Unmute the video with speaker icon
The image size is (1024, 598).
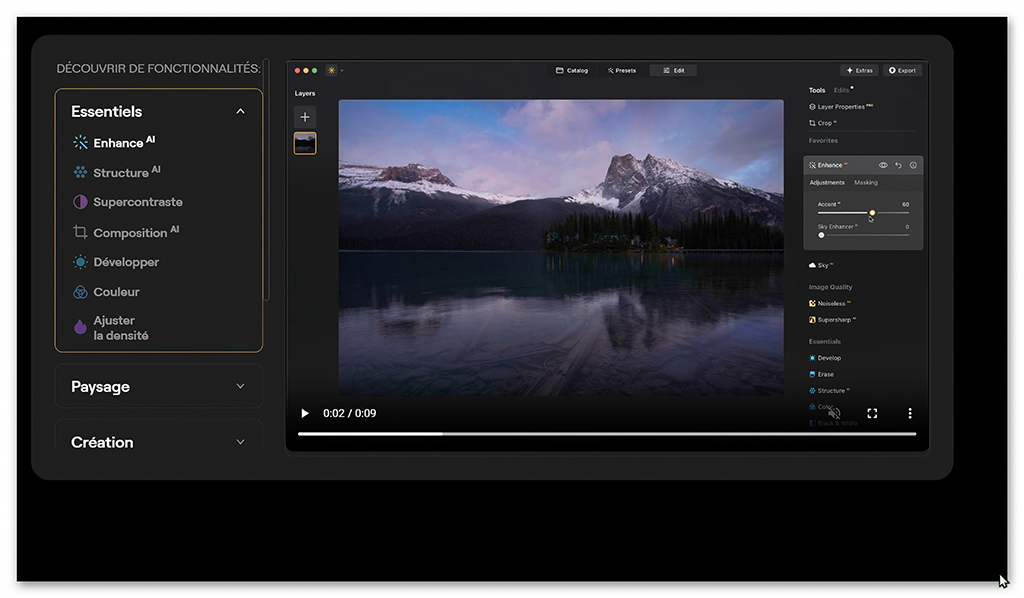pos(834,413)
